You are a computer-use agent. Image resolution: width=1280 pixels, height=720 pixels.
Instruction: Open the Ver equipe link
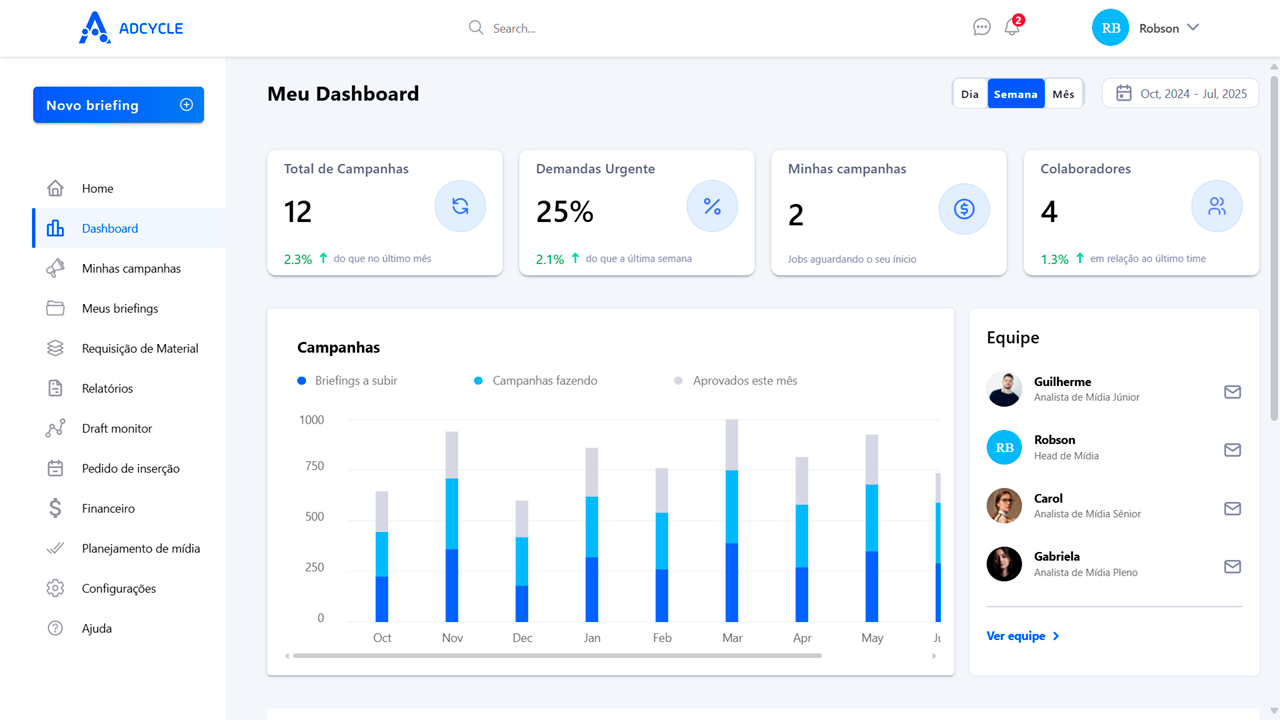point(1022,636)
